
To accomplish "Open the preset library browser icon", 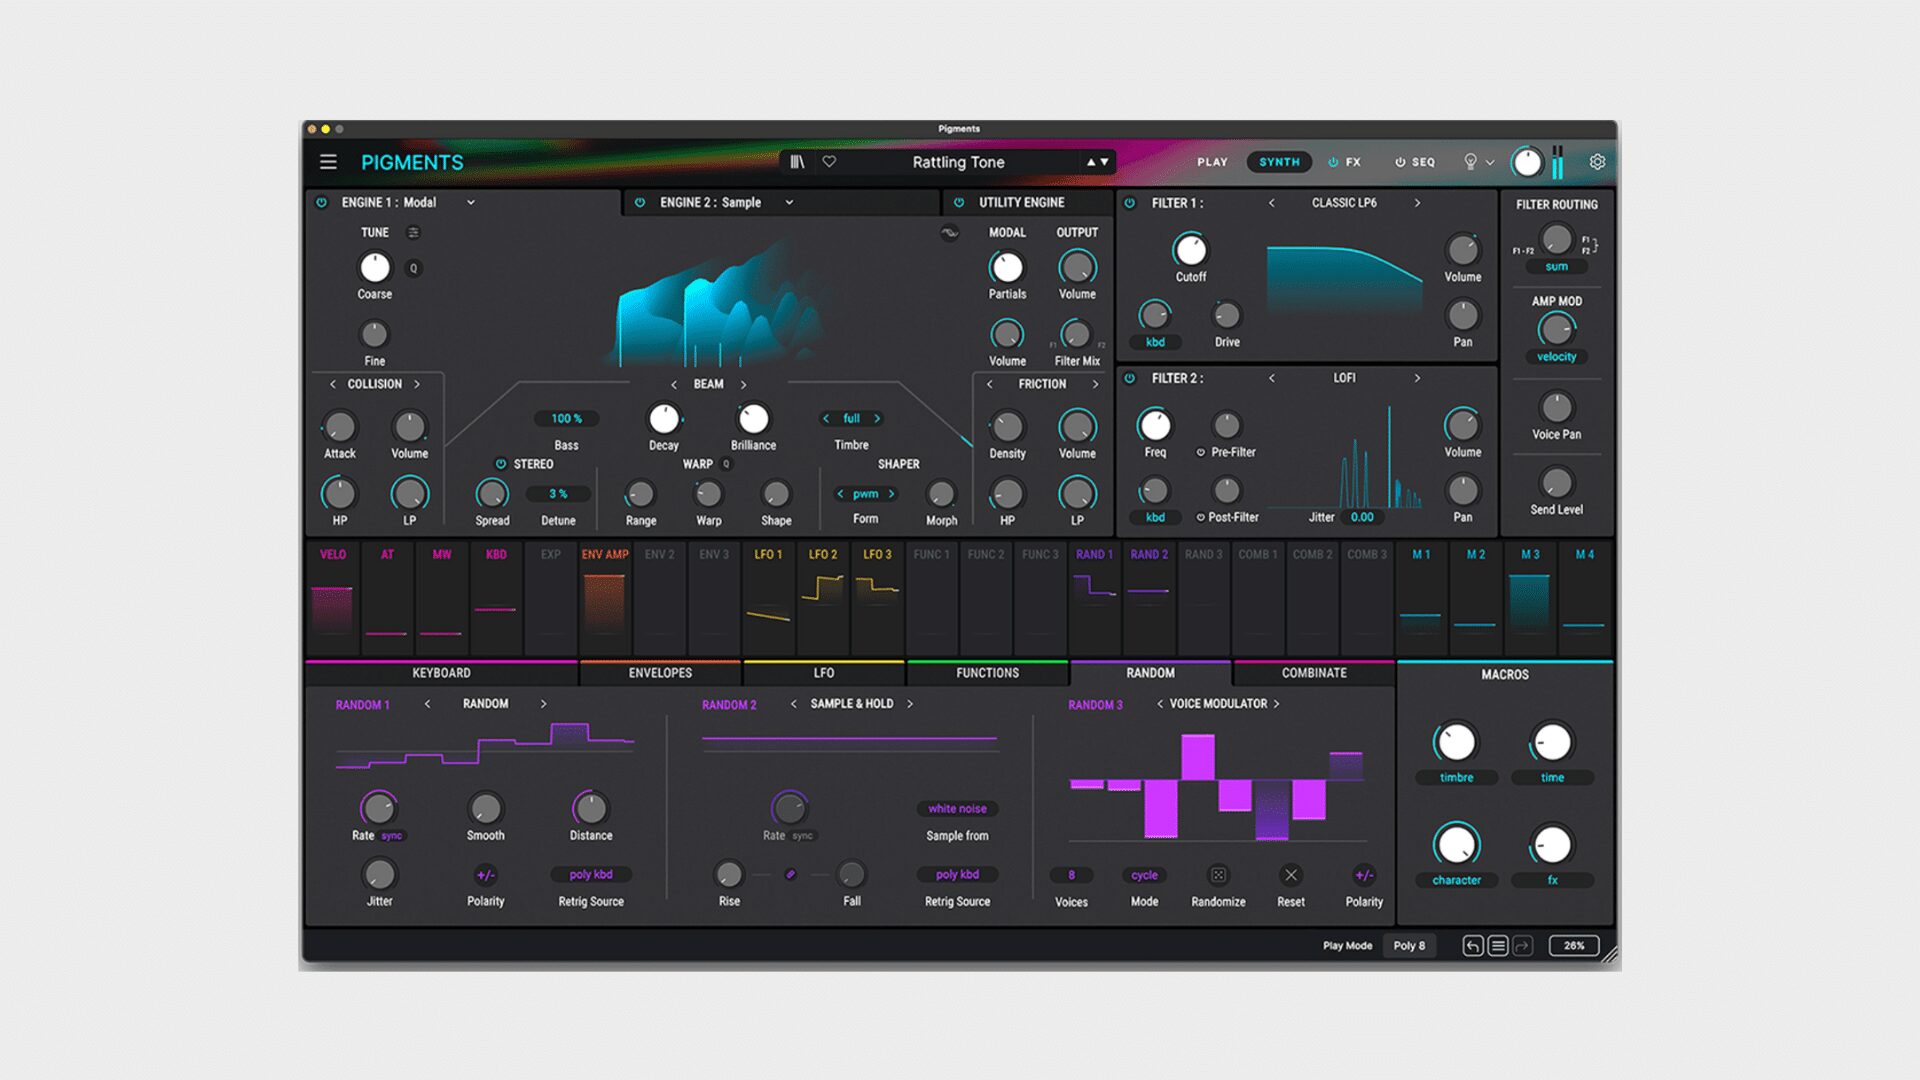I will 795,162.
